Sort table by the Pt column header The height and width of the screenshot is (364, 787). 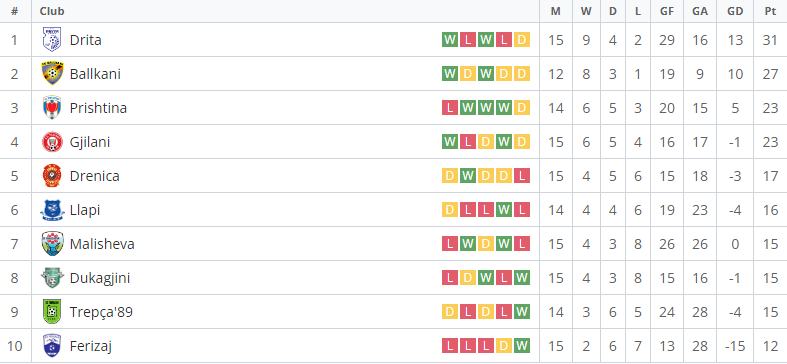(x=770, y=11)
